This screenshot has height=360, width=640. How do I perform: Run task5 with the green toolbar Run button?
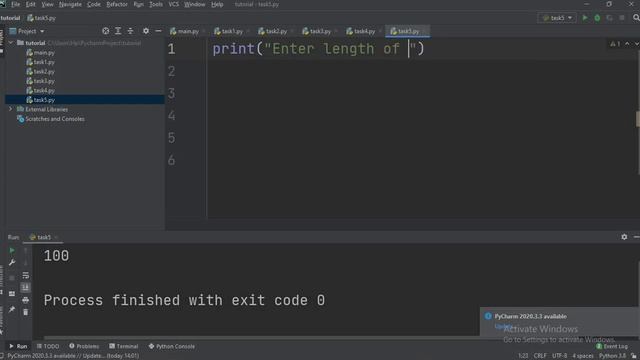pos(585,18)
